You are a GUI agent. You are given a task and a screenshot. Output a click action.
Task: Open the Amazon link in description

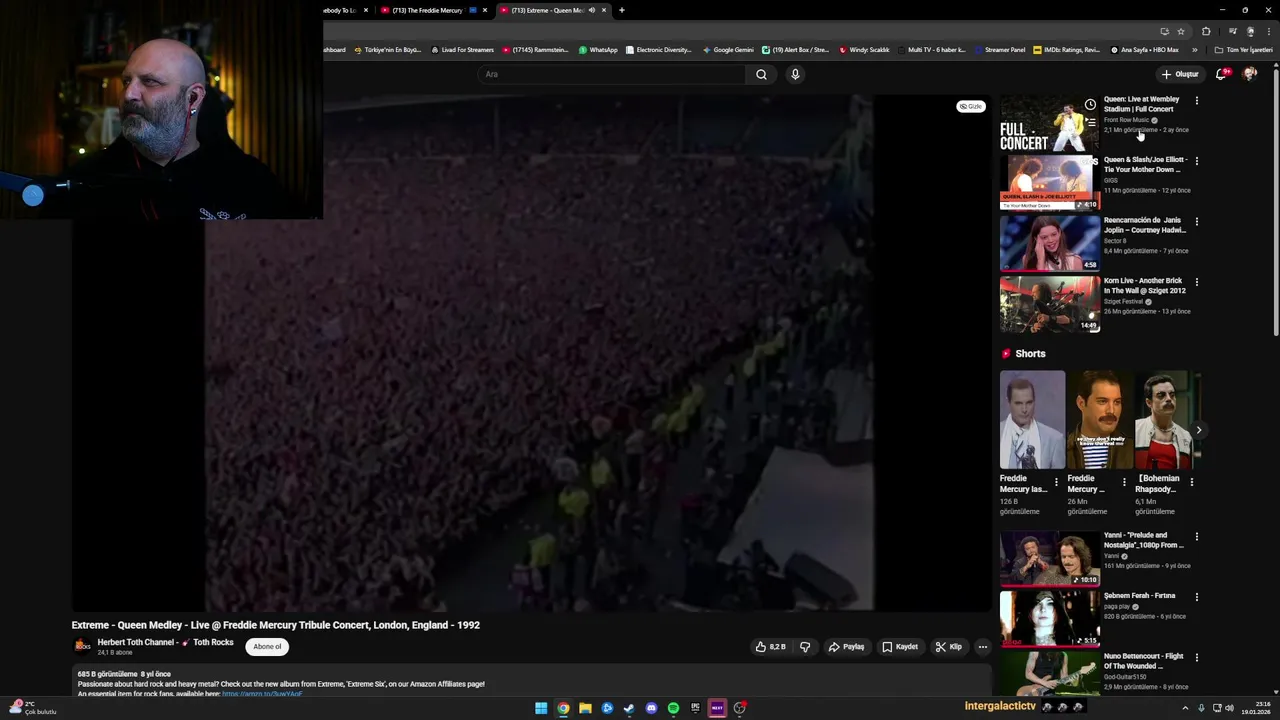pyautogui.click(x=262, y=694)
